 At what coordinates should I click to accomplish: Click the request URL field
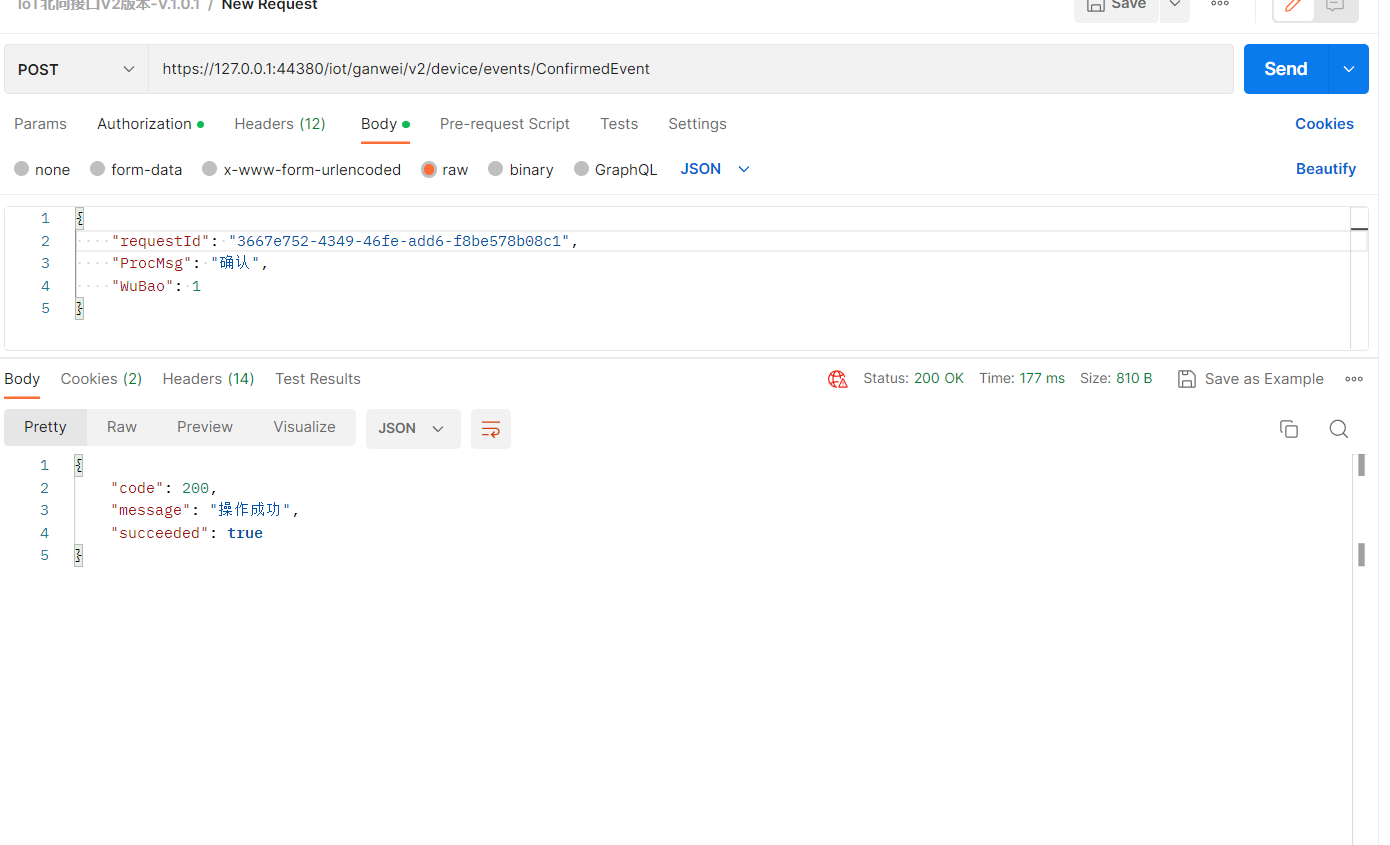click(691, 69)
